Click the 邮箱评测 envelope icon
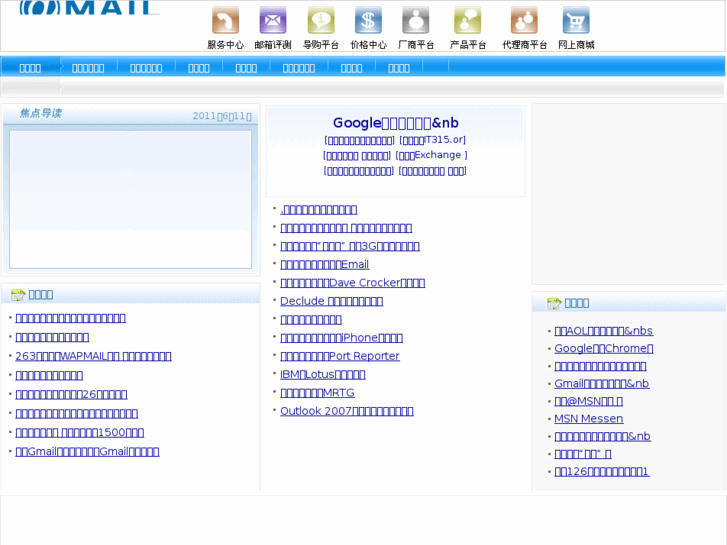Image resolution: width=727 pixels, height=545 pixels. point(273,20)
